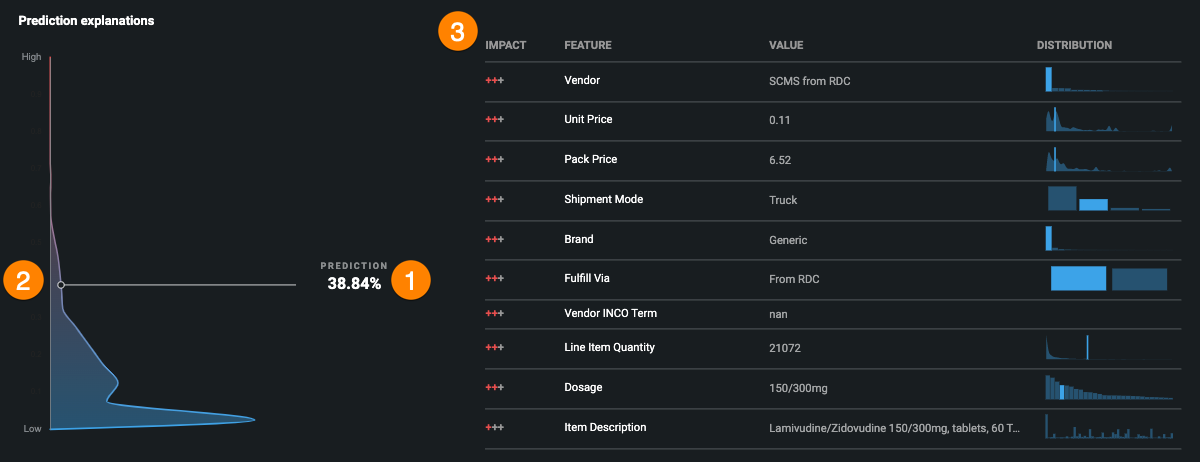Click the orange number 2 callout badge
The height and width of the screenshot is (462, 1200).
(x=24, y=280)
